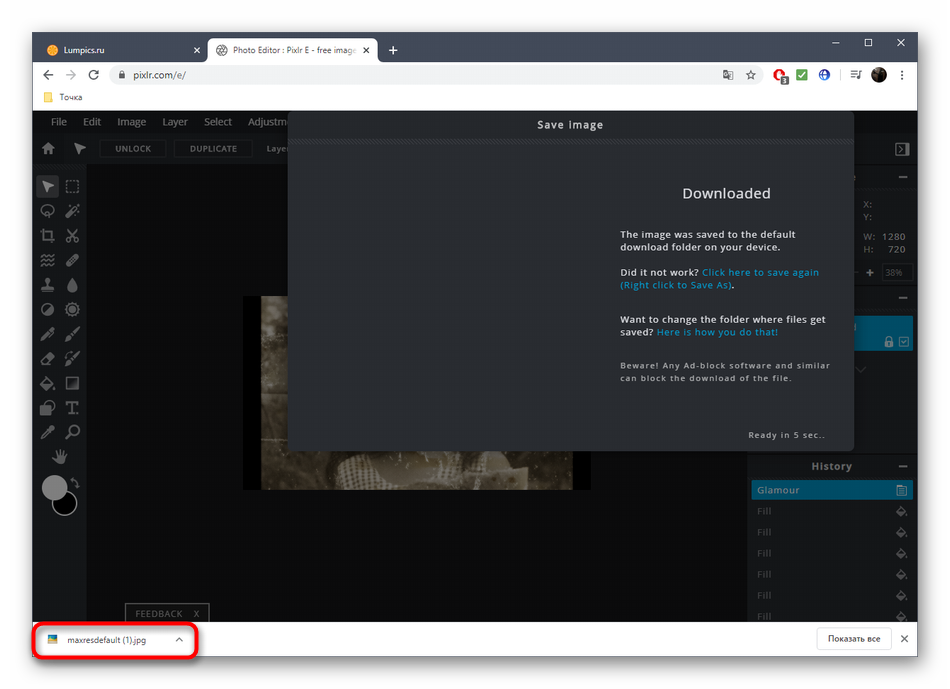Image resolution: width=950 pixels, height=689 pixels.
Task: Collapse the History panel
Action: (903, 466)
